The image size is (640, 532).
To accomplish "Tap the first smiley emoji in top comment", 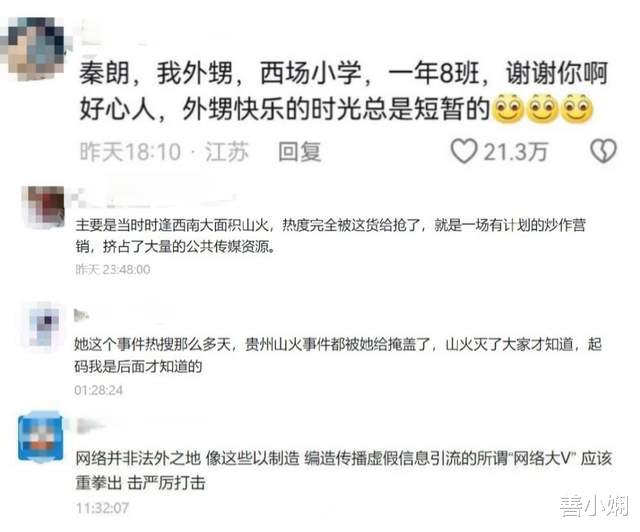I will (x=509, y=108).
